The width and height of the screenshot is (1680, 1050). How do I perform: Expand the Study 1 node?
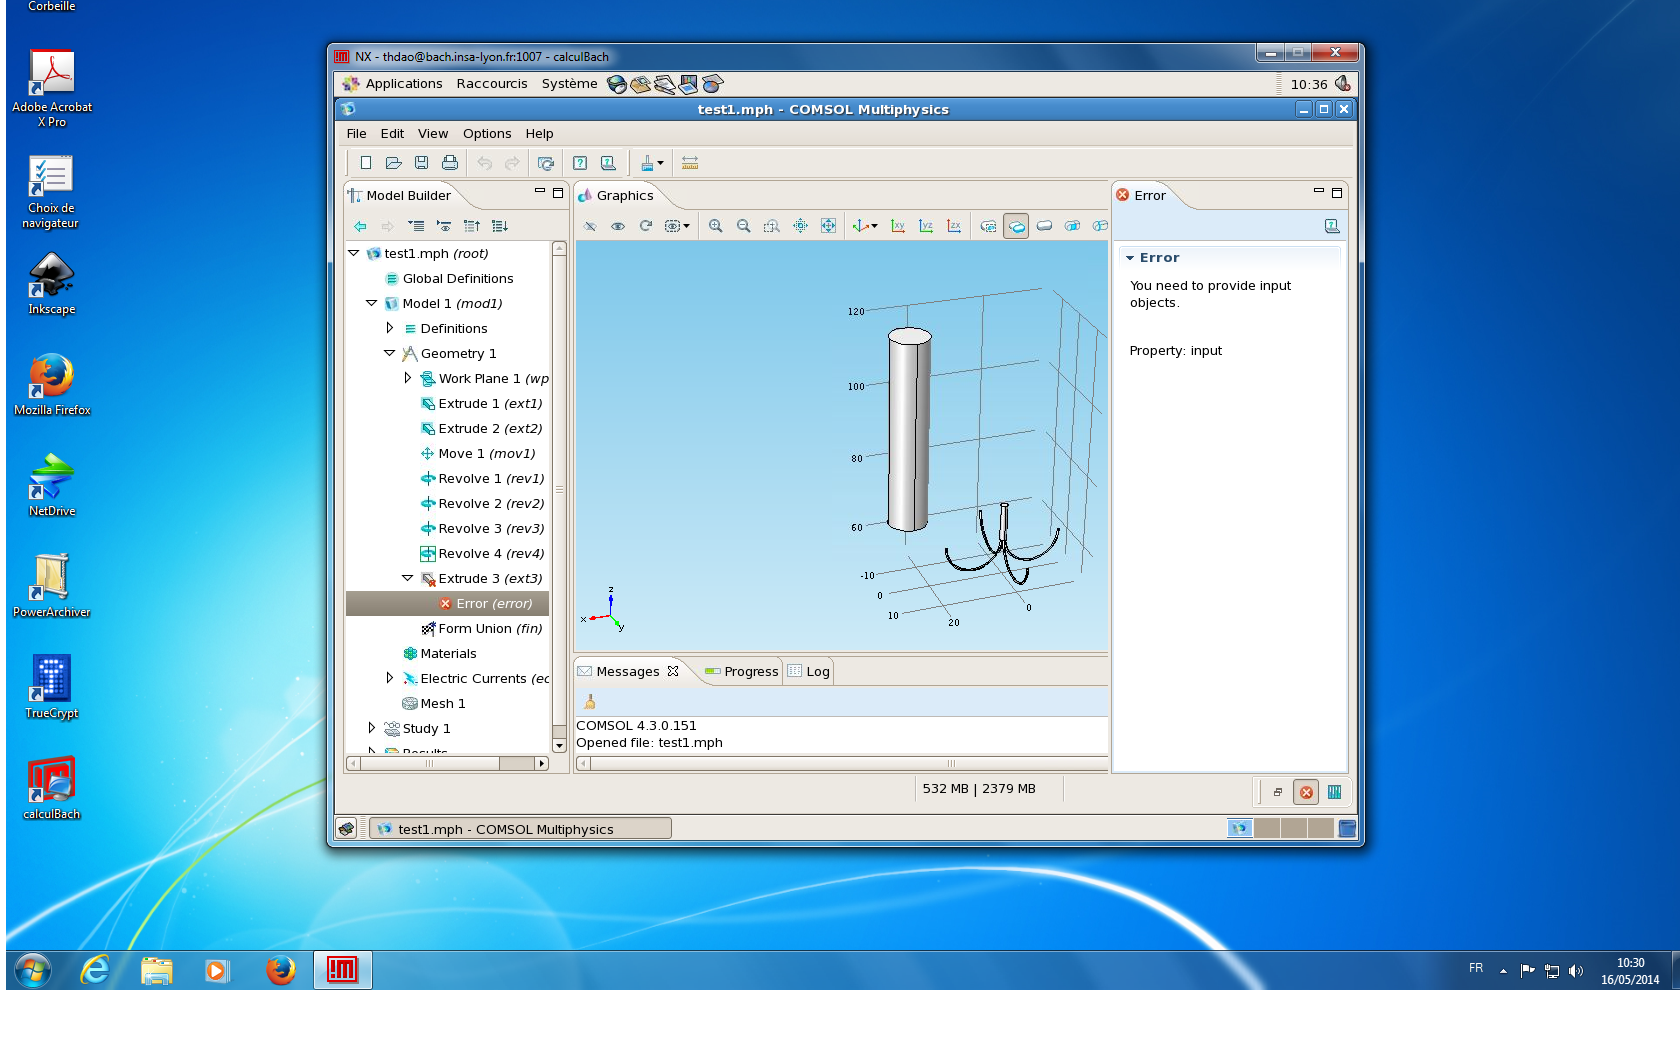coord(372,728)
